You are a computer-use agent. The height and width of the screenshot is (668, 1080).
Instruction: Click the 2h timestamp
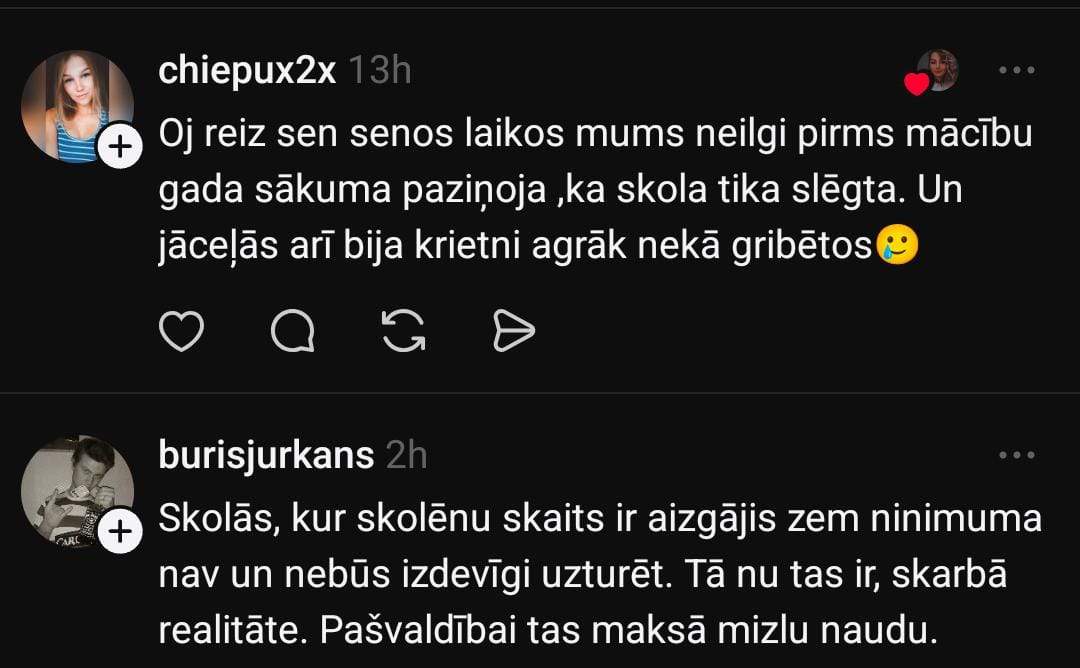tap(406, 456)
